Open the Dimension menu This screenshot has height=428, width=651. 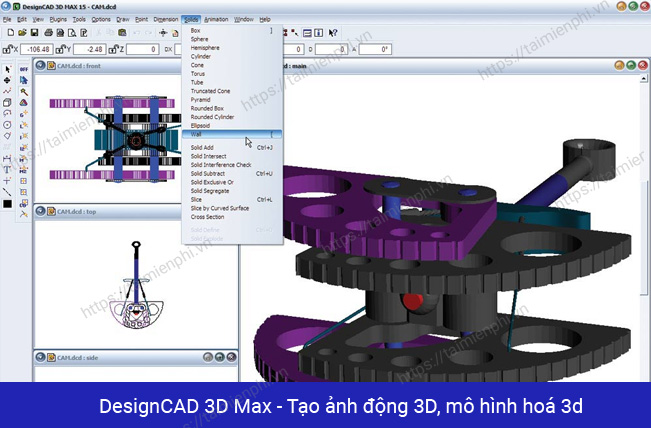coord(165,20)
